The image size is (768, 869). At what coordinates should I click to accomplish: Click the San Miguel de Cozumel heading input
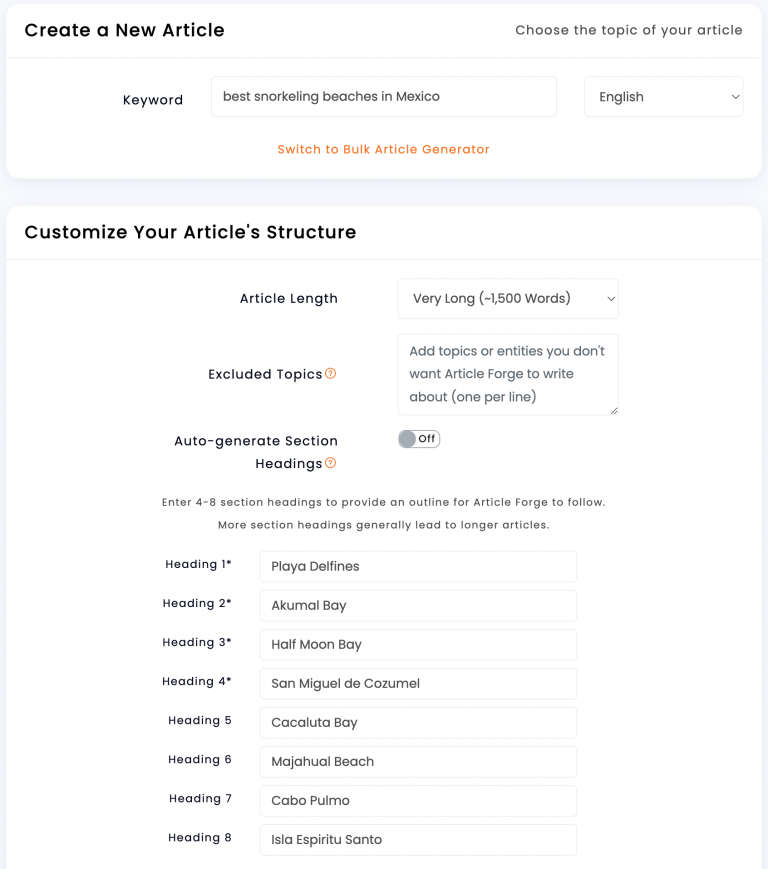click(x=417, y=683)
